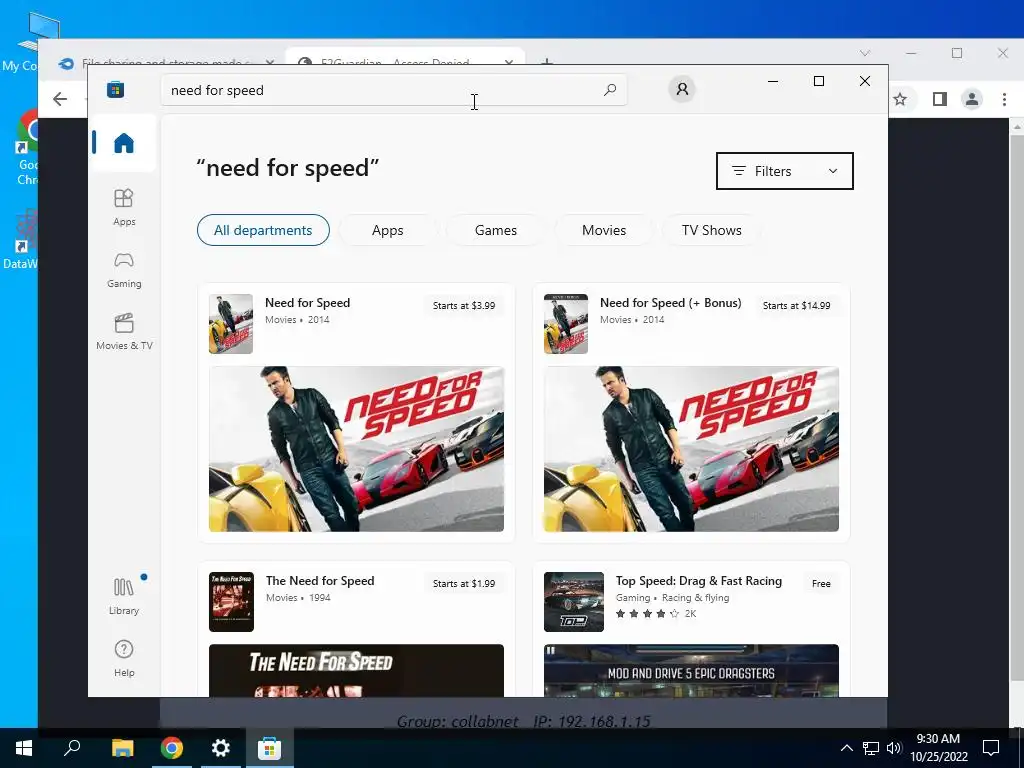This screenshot has width=1024, height=768.
Task: Click the large Need for Speed $3.99 banner
Action: 356,449
